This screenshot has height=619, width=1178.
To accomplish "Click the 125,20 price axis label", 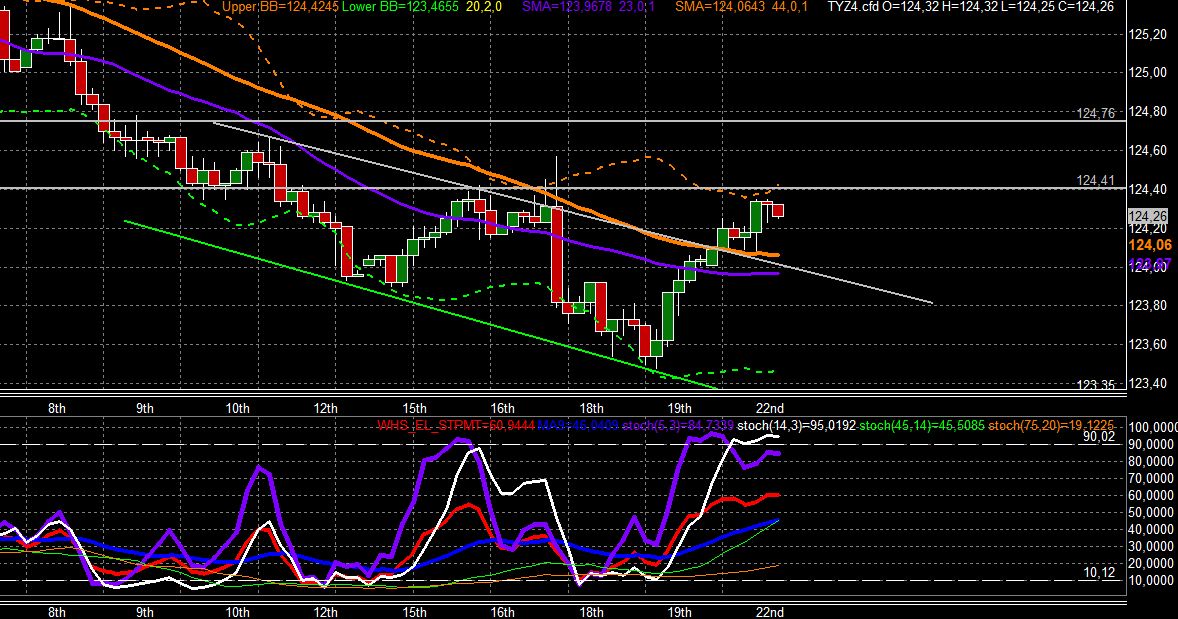I will (1148, 35).
